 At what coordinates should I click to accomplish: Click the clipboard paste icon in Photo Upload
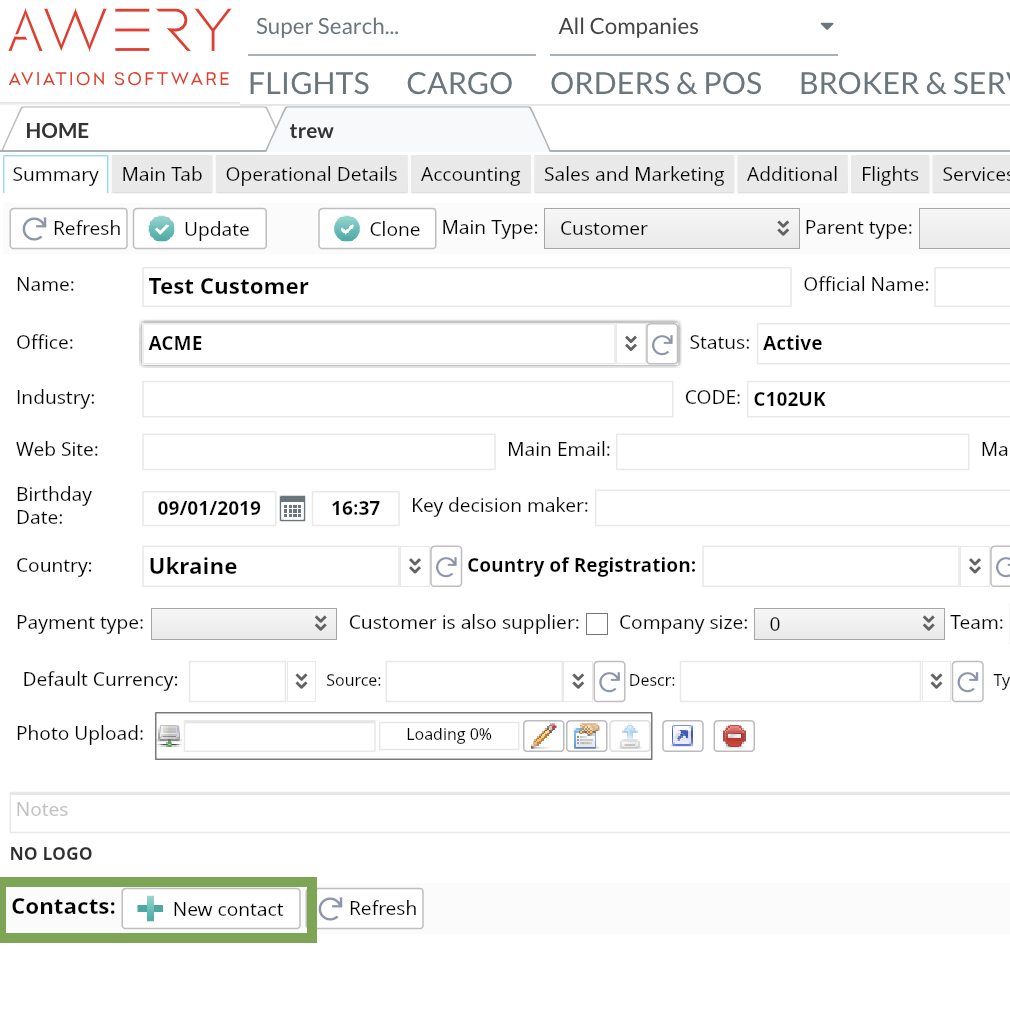click(x=586, y=736)
